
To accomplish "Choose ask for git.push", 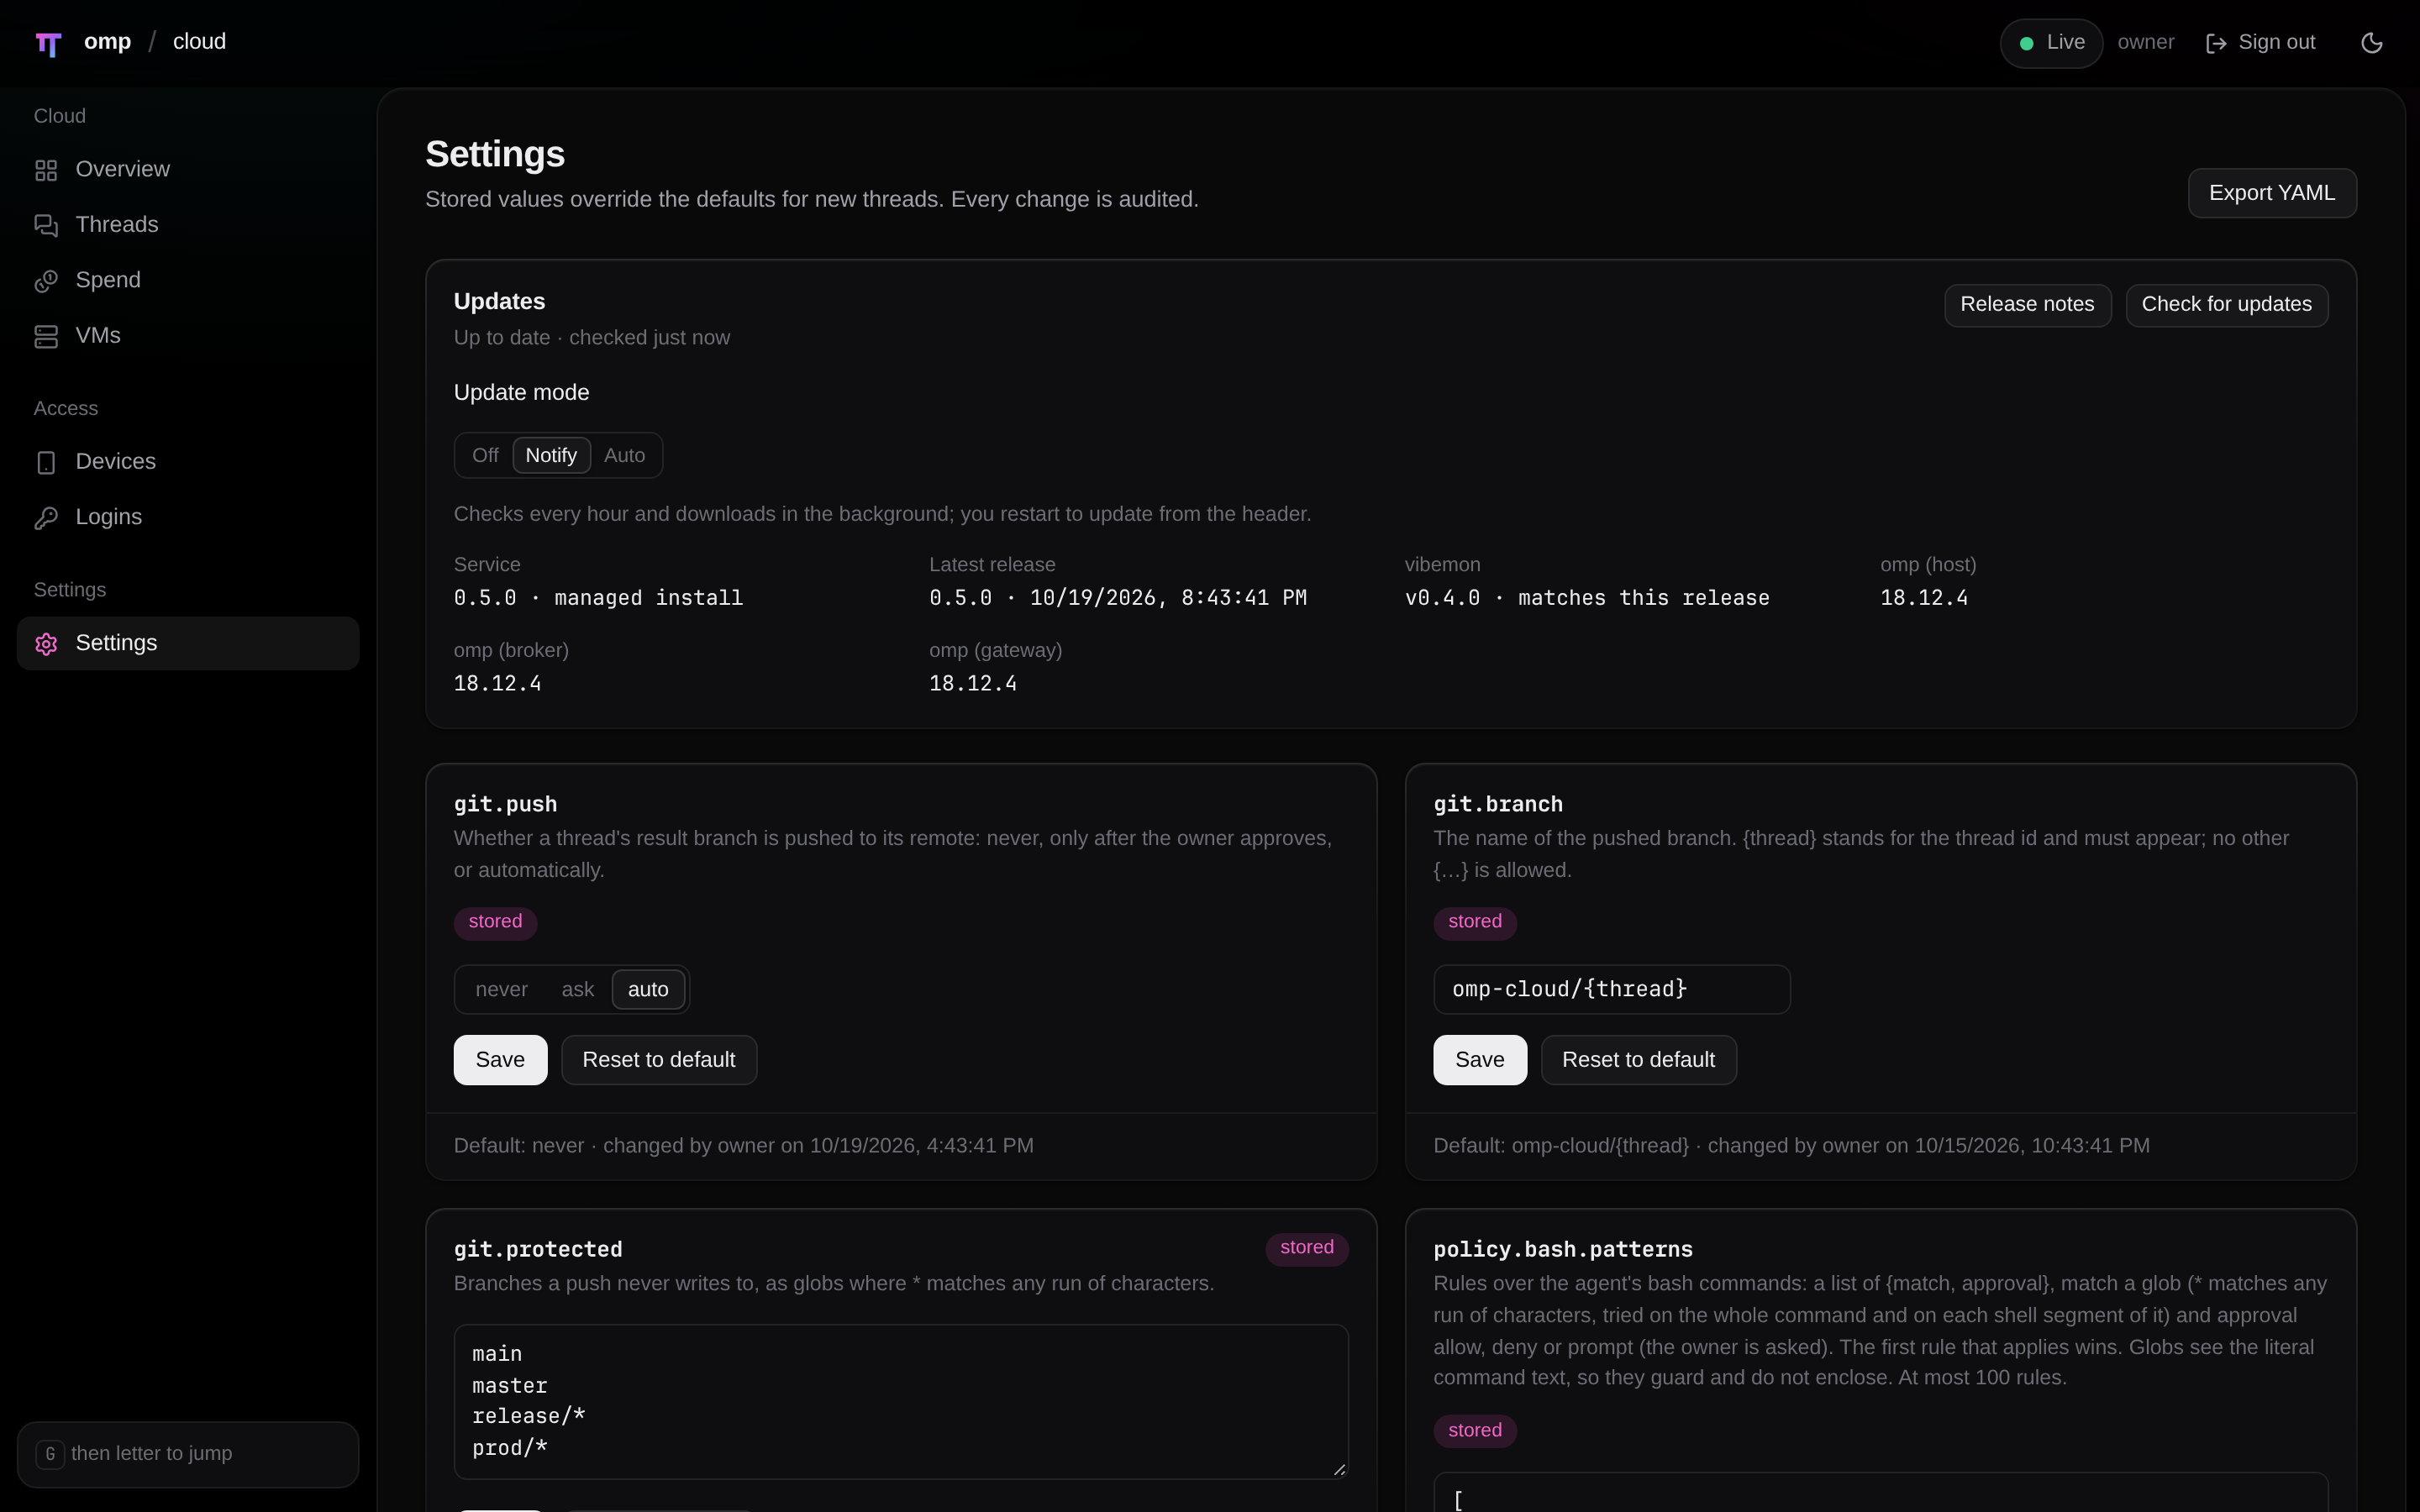I will pyautogui.click(x=577, y=989).
